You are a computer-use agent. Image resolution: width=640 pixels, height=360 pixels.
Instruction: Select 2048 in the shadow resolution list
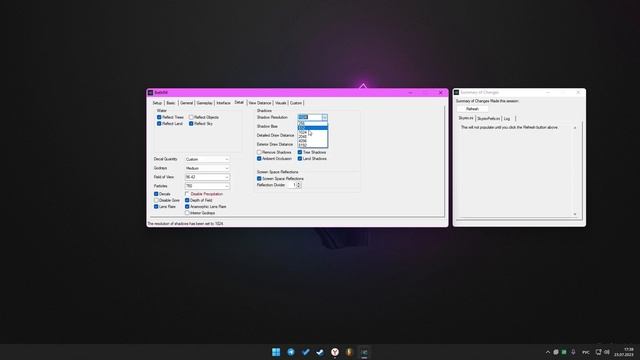pos(312,137)
